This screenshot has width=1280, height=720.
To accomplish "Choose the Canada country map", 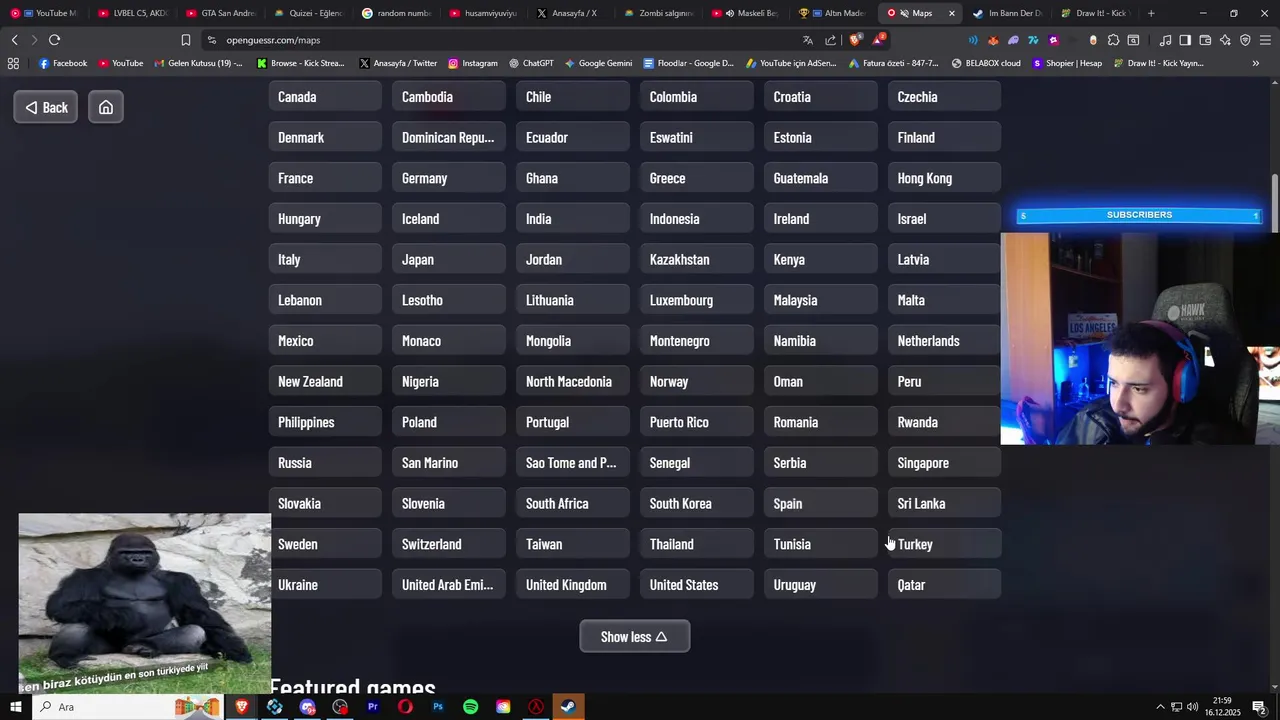I will pyautogui.click(x=325, y=97).
